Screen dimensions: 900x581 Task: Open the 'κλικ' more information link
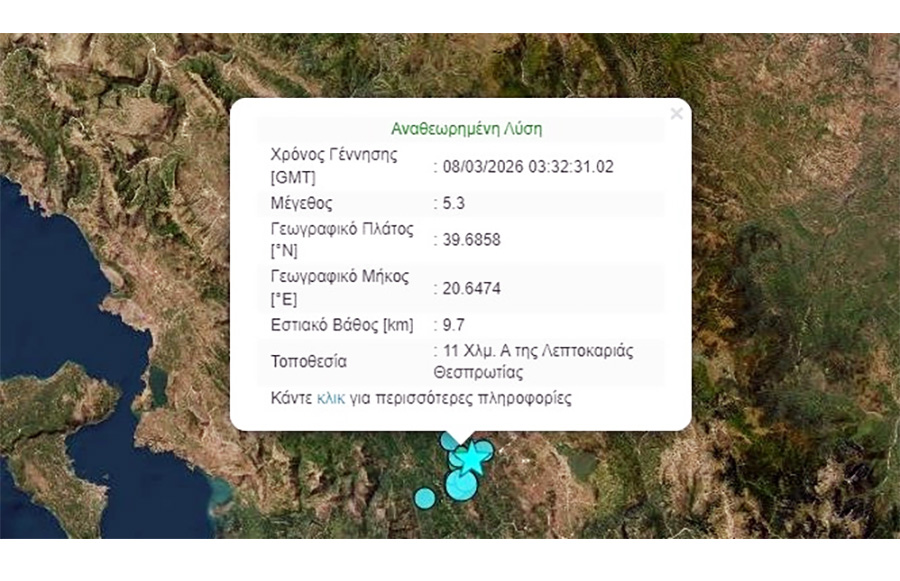tap(330, 398)
